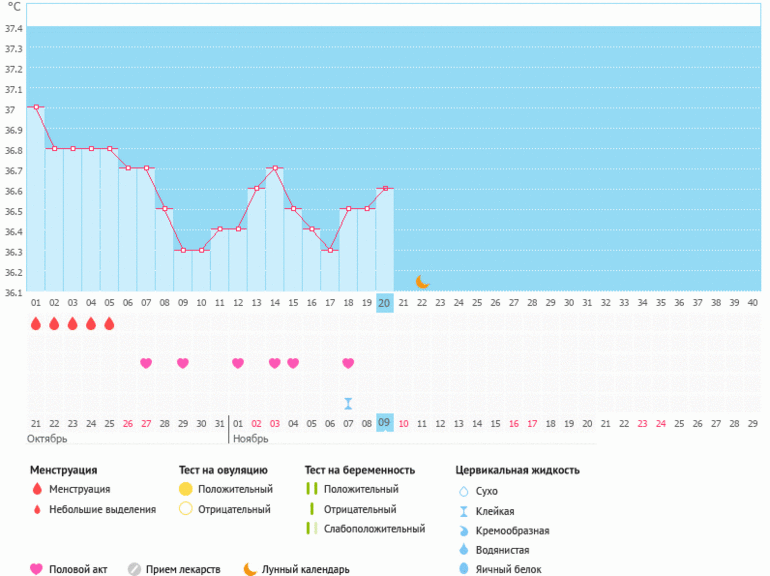This screenshot has height=576, width=770.
Task: Click the Сухо cervical fluid legend icon
Action: (462, 491)
